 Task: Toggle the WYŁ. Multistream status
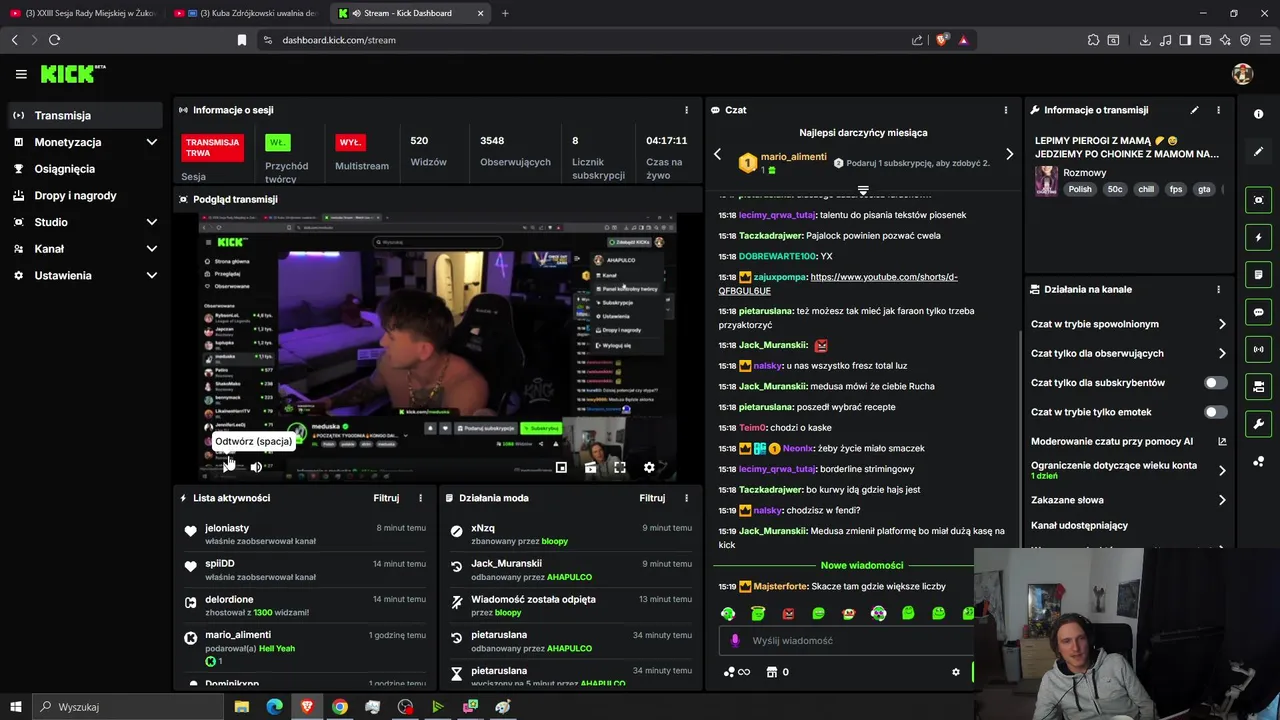point(350,143)
